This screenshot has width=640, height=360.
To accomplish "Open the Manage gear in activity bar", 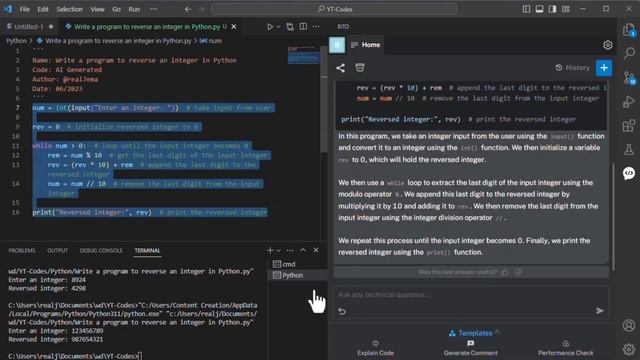I will click(629, 349).
